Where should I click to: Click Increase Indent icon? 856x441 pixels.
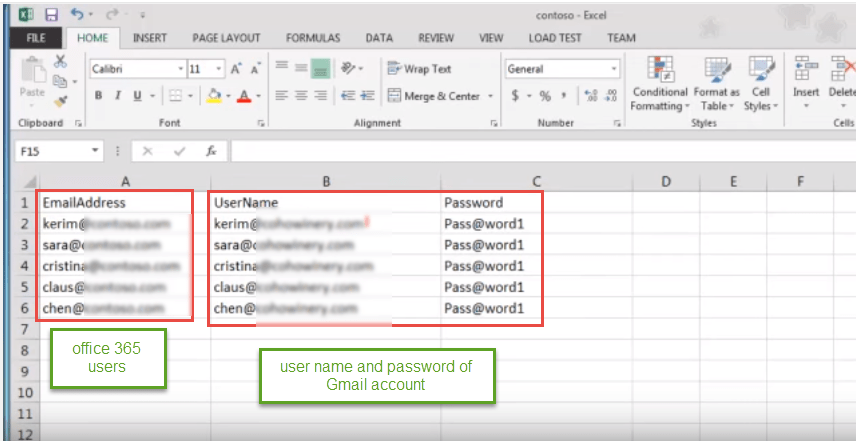click(x=368, y=96)
